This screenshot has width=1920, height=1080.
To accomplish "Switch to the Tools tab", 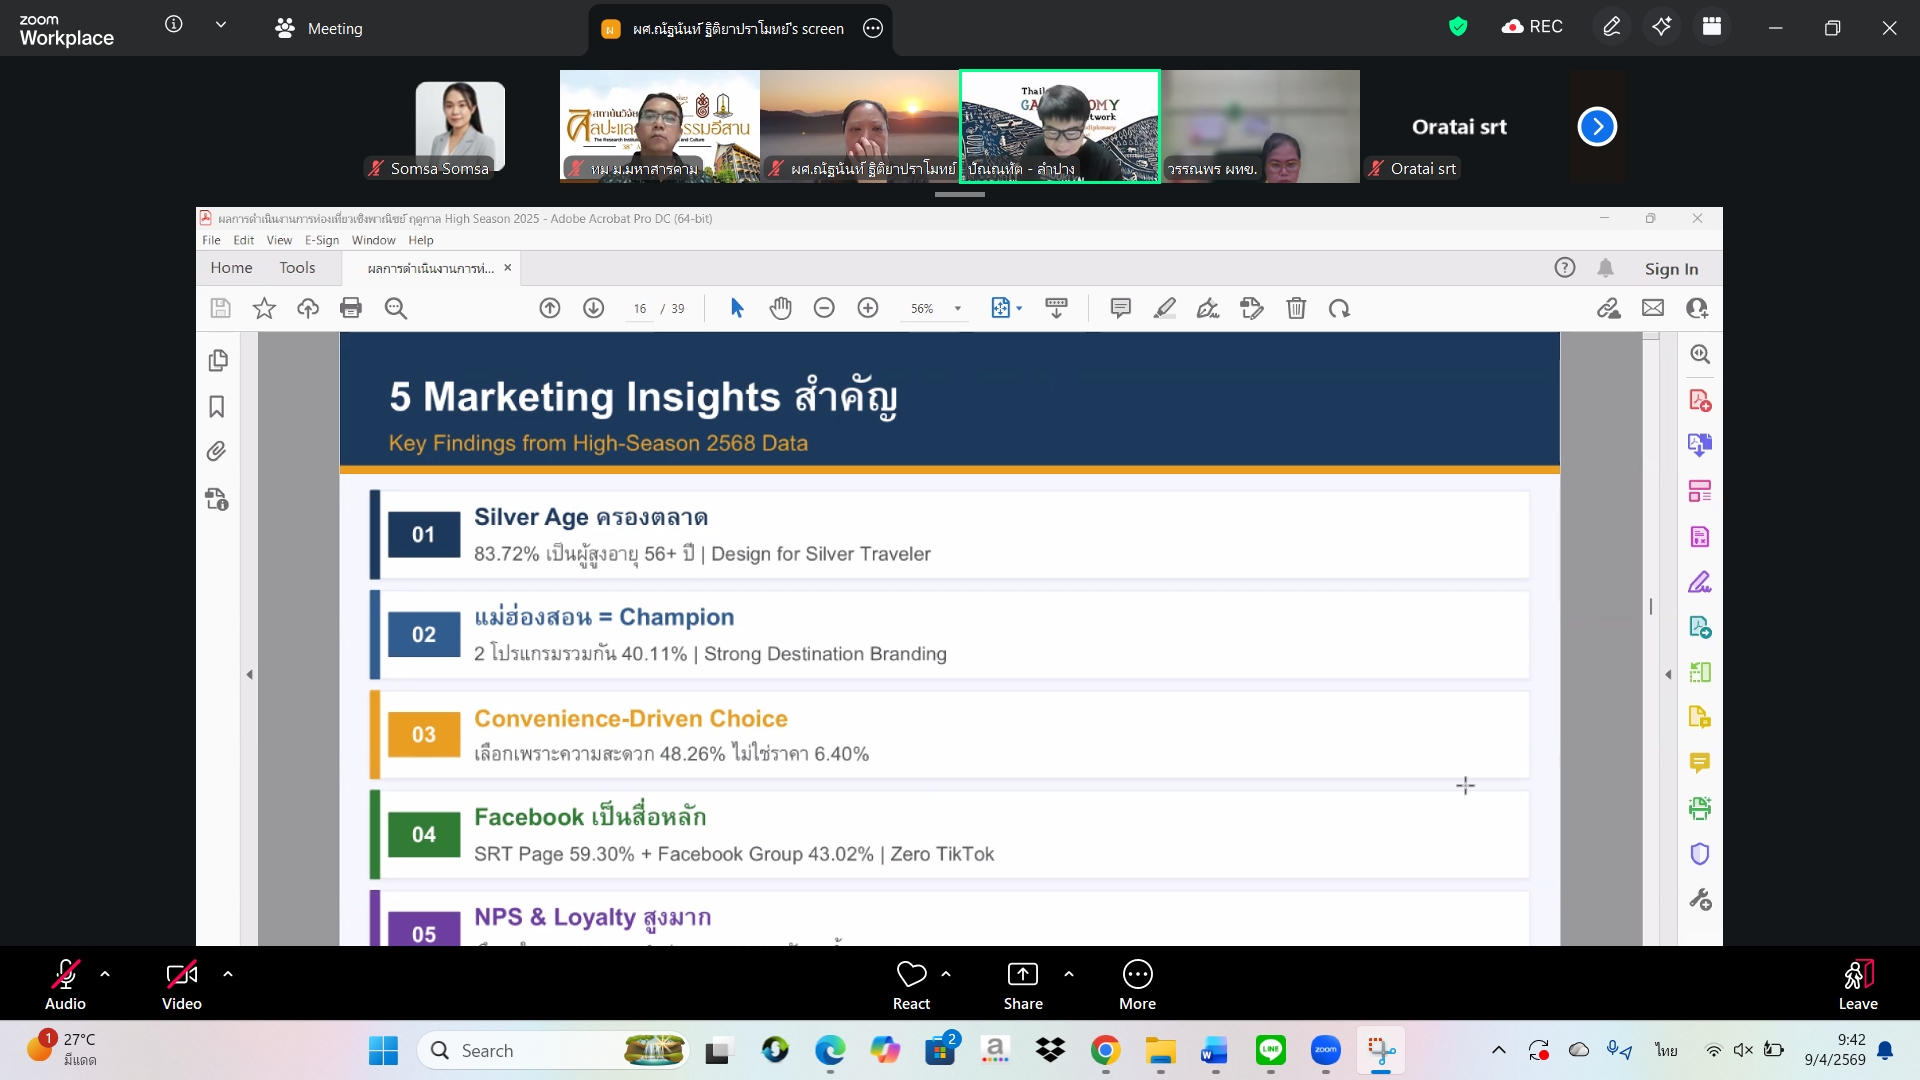I will tap(297, 268).
